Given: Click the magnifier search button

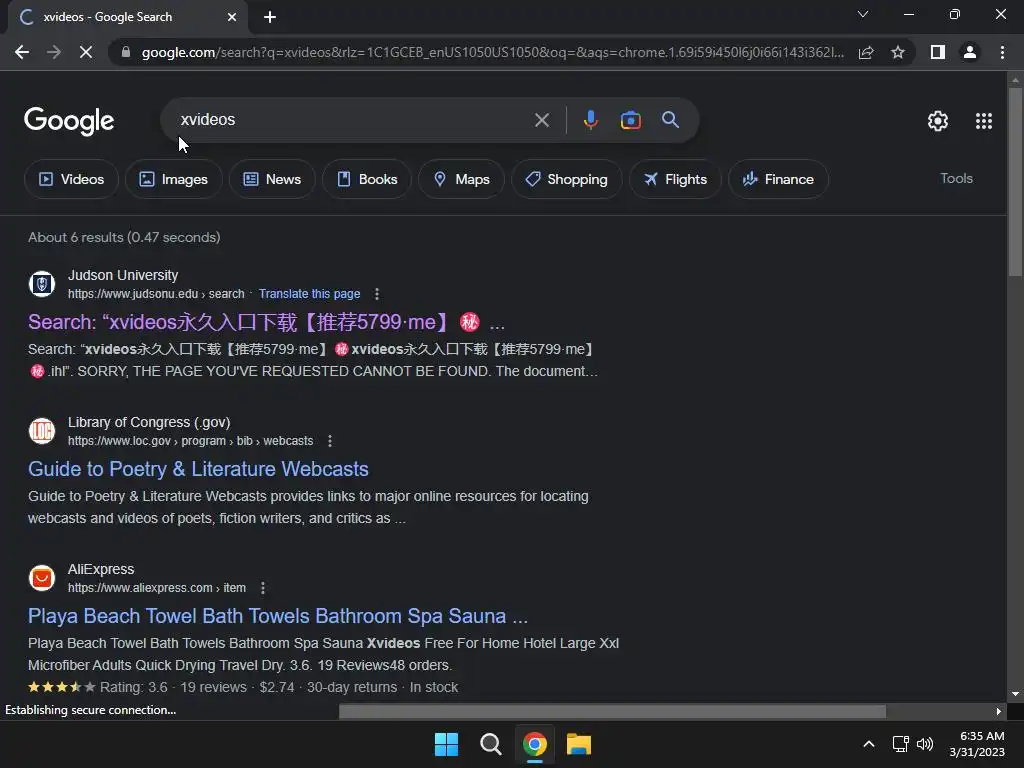Looking at the screenshot, I should [670, 120].
